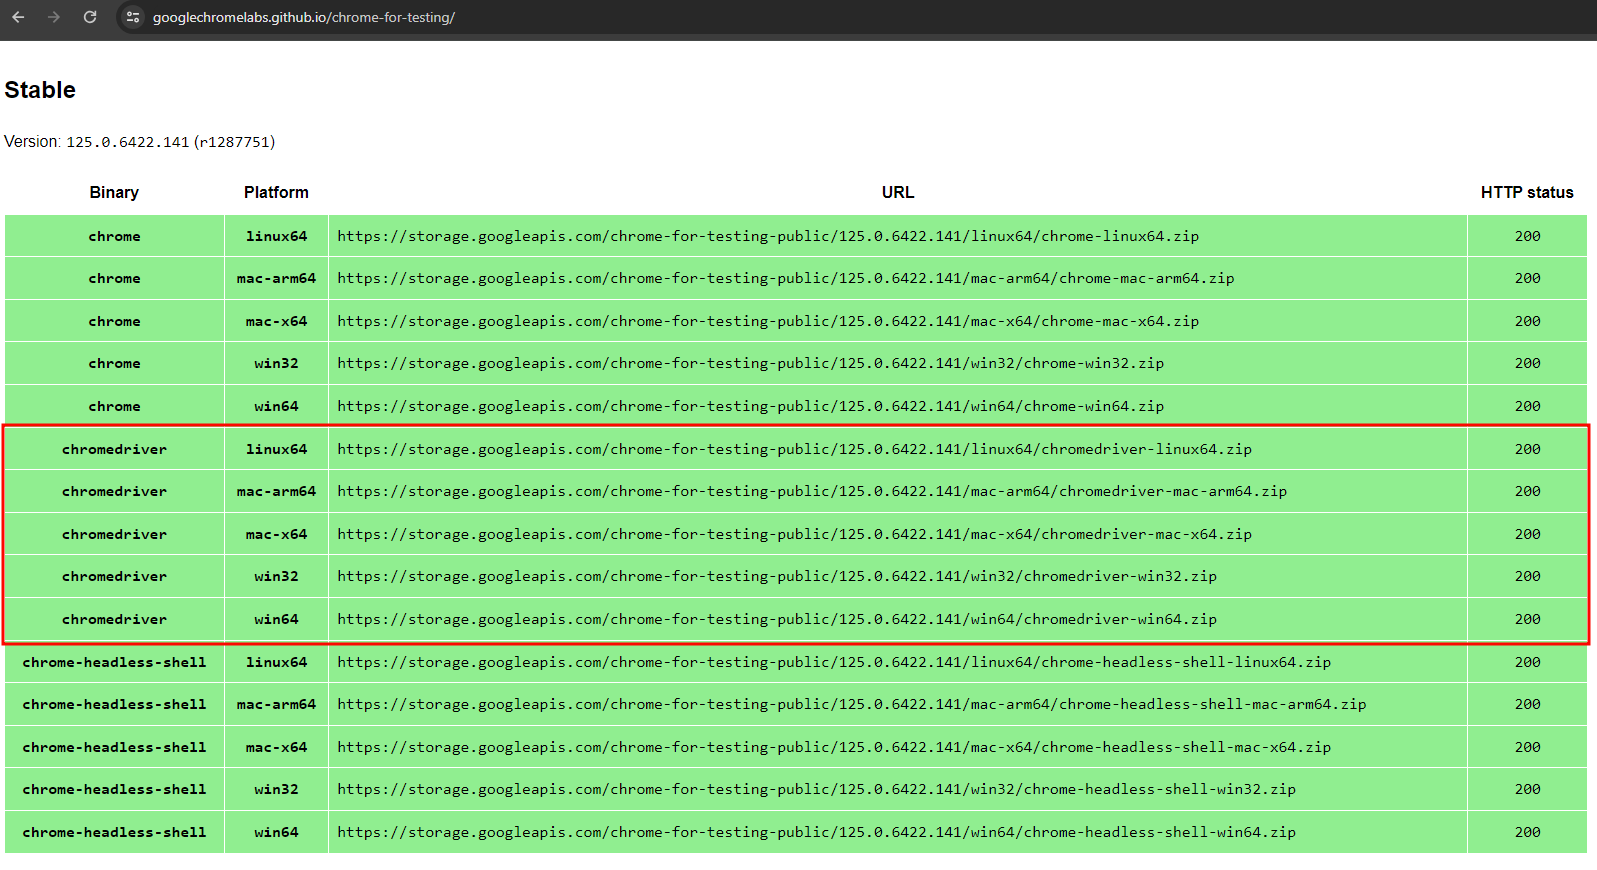1597x870 pixels.
Task: Select the chromedriver-mac-arm64.zip download URL
Action: pyautogui.click(x=812, y=491)
